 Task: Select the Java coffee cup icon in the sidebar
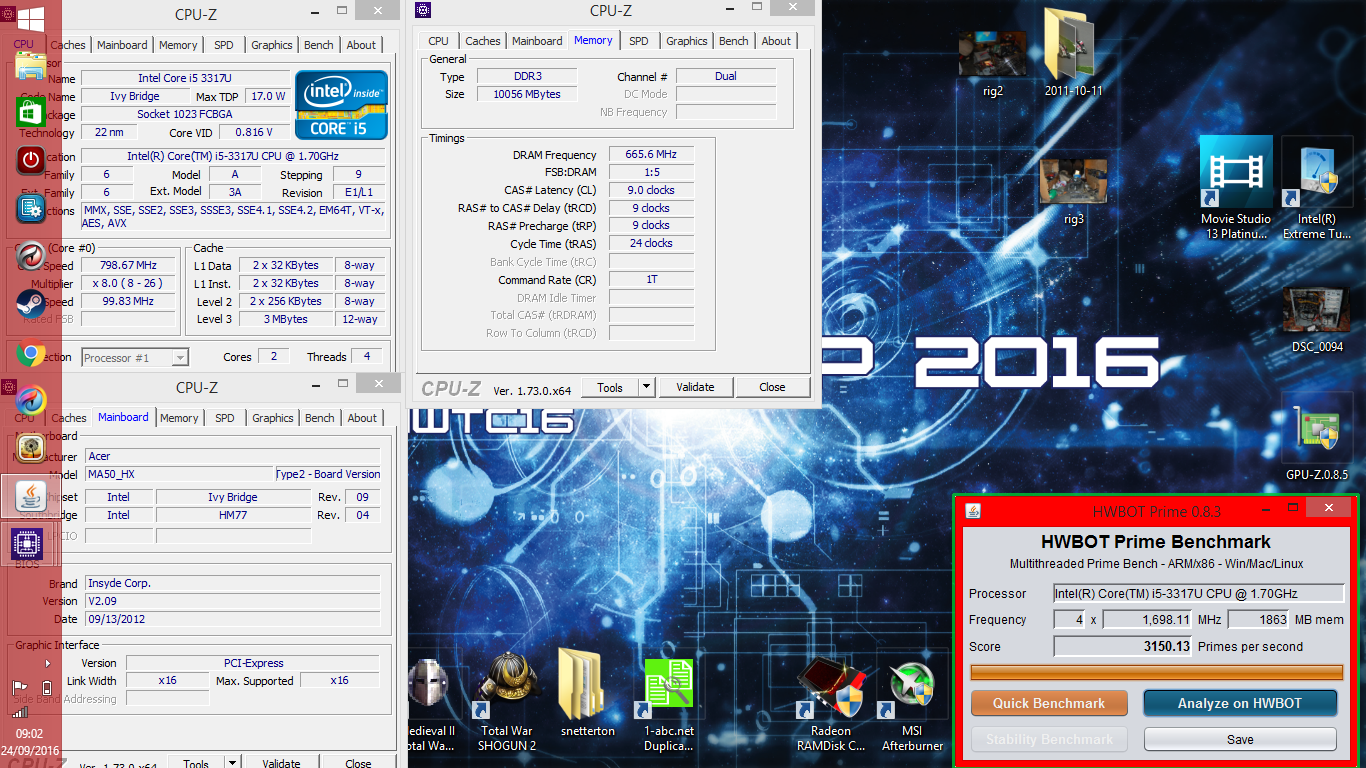pos(31,497)
